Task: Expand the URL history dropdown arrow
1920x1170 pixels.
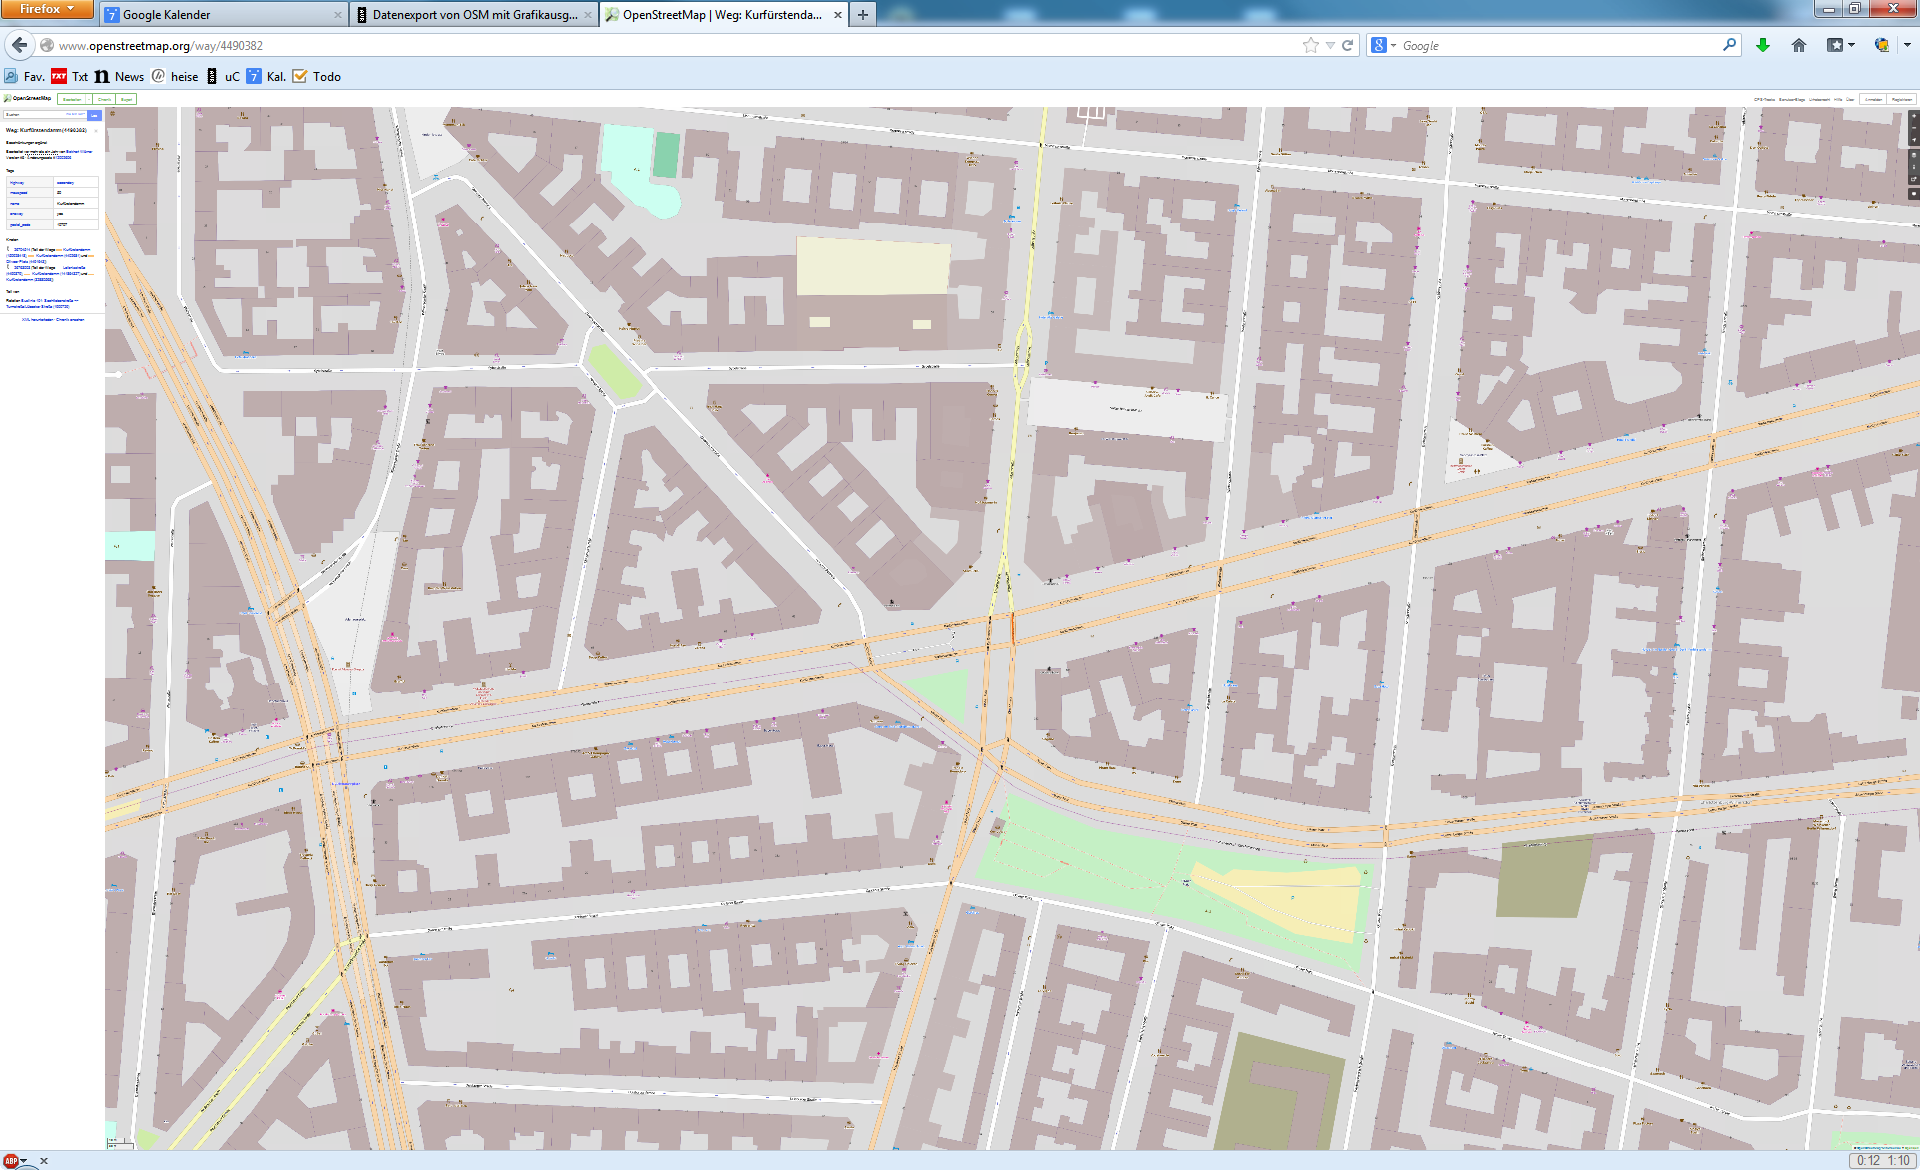Action: pos(1330,45)
